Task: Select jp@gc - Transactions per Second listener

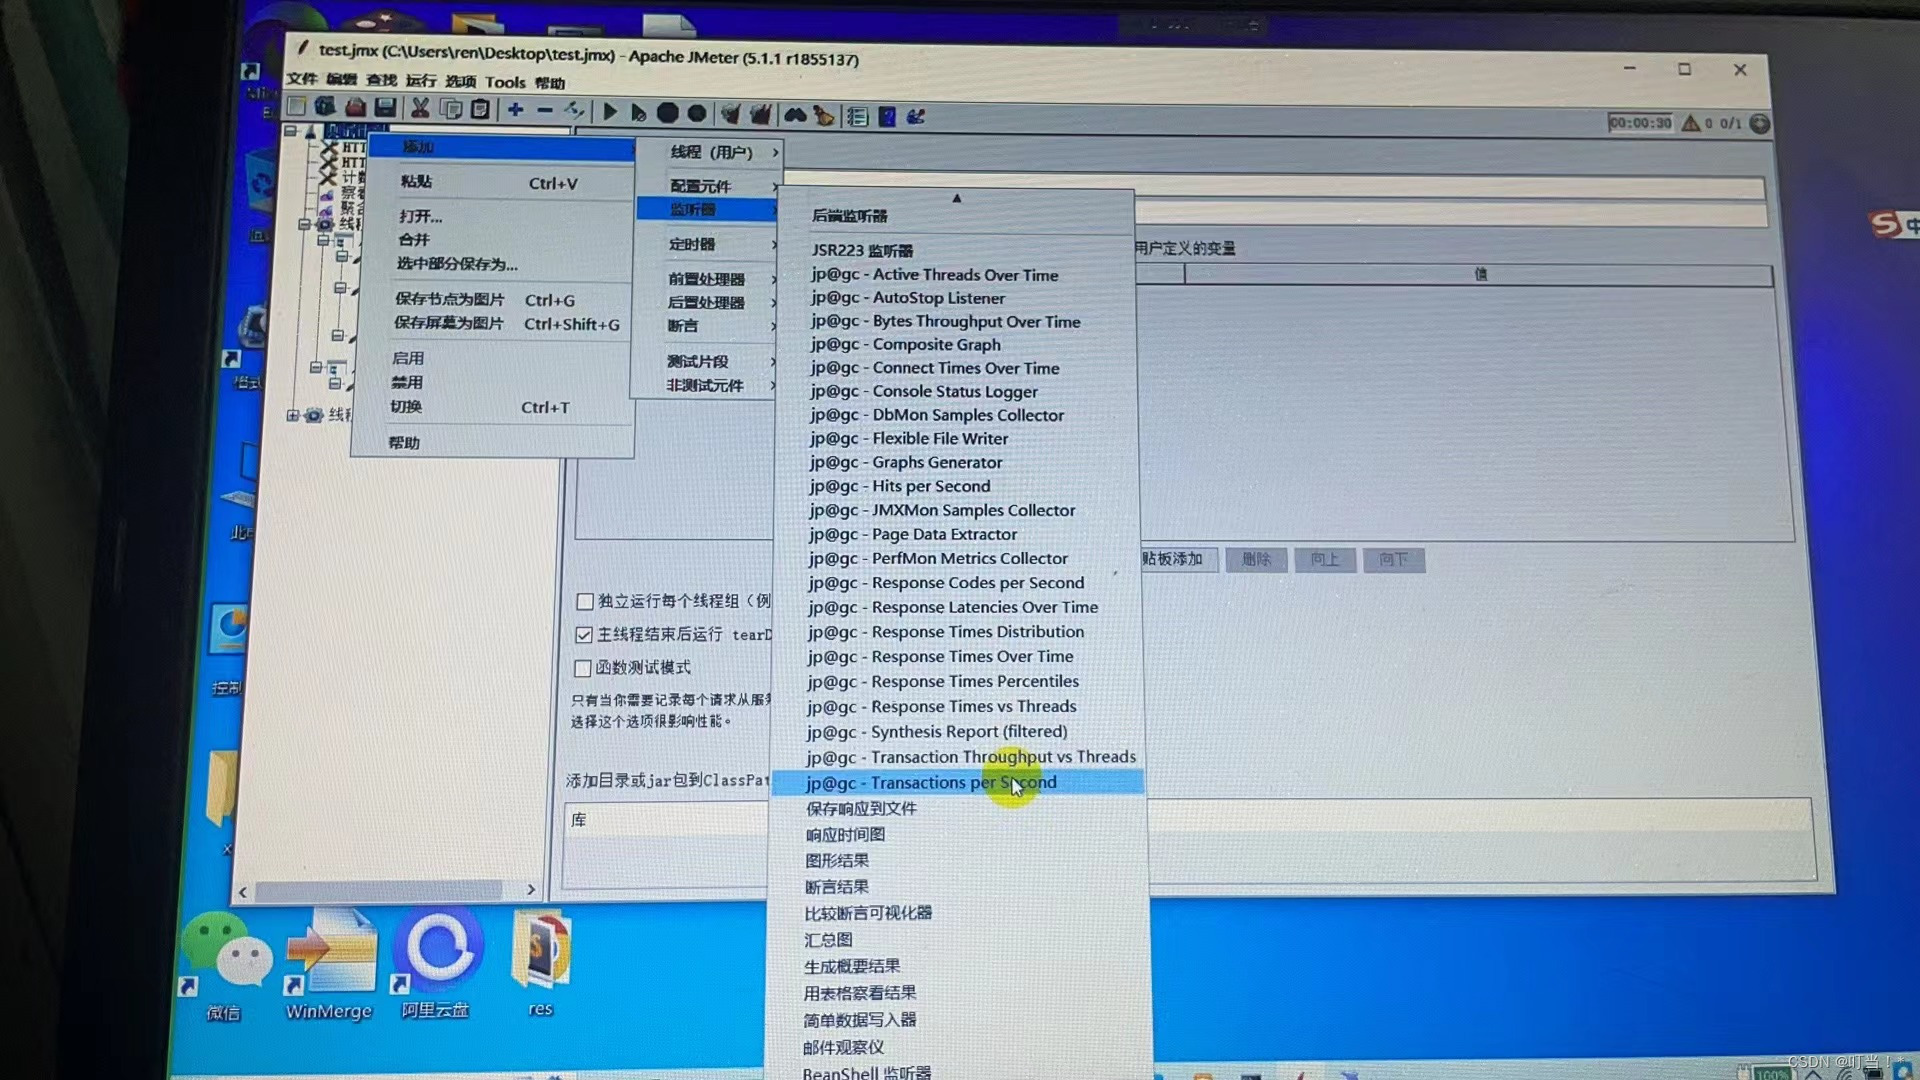Action: coord(958,783)
